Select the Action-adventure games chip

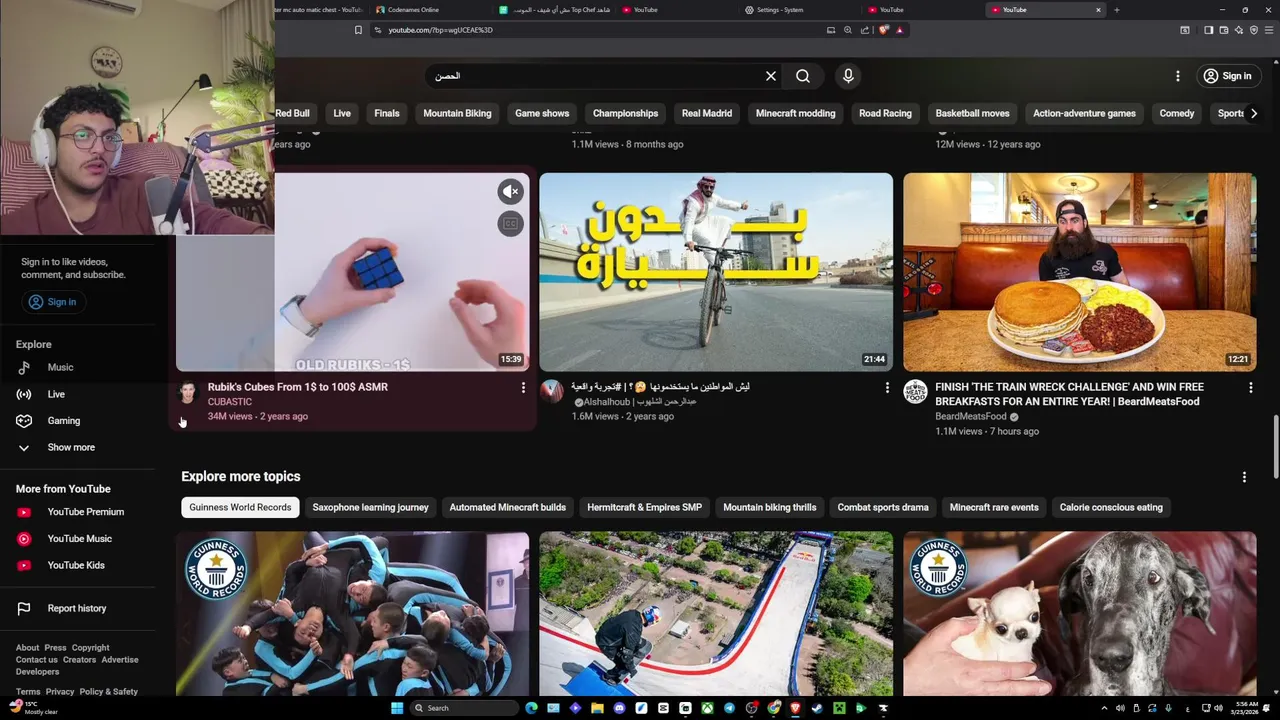click(1084, 113)
